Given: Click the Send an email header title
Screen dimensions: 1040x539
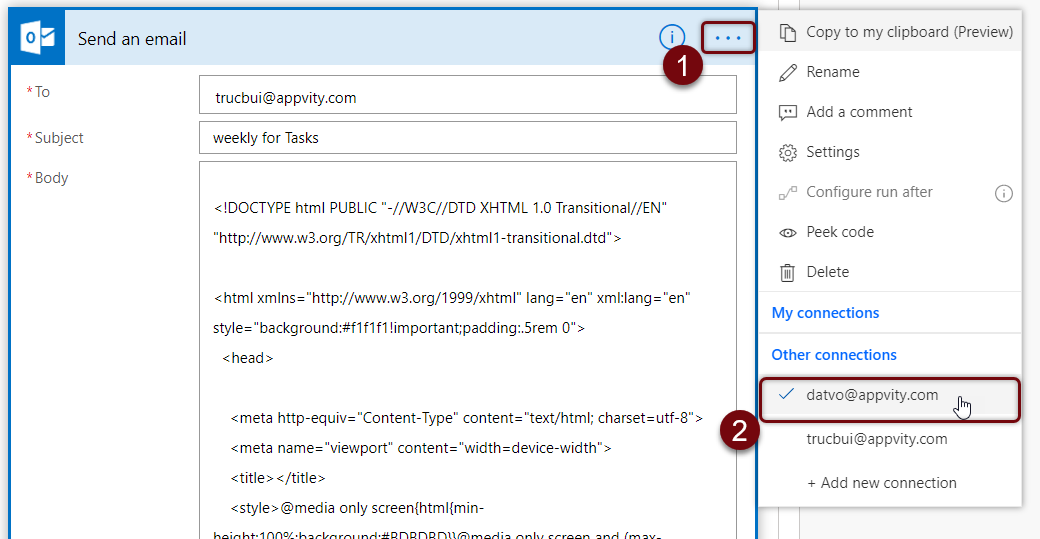Looking at the screenshot, I should [x=132, y=39].
